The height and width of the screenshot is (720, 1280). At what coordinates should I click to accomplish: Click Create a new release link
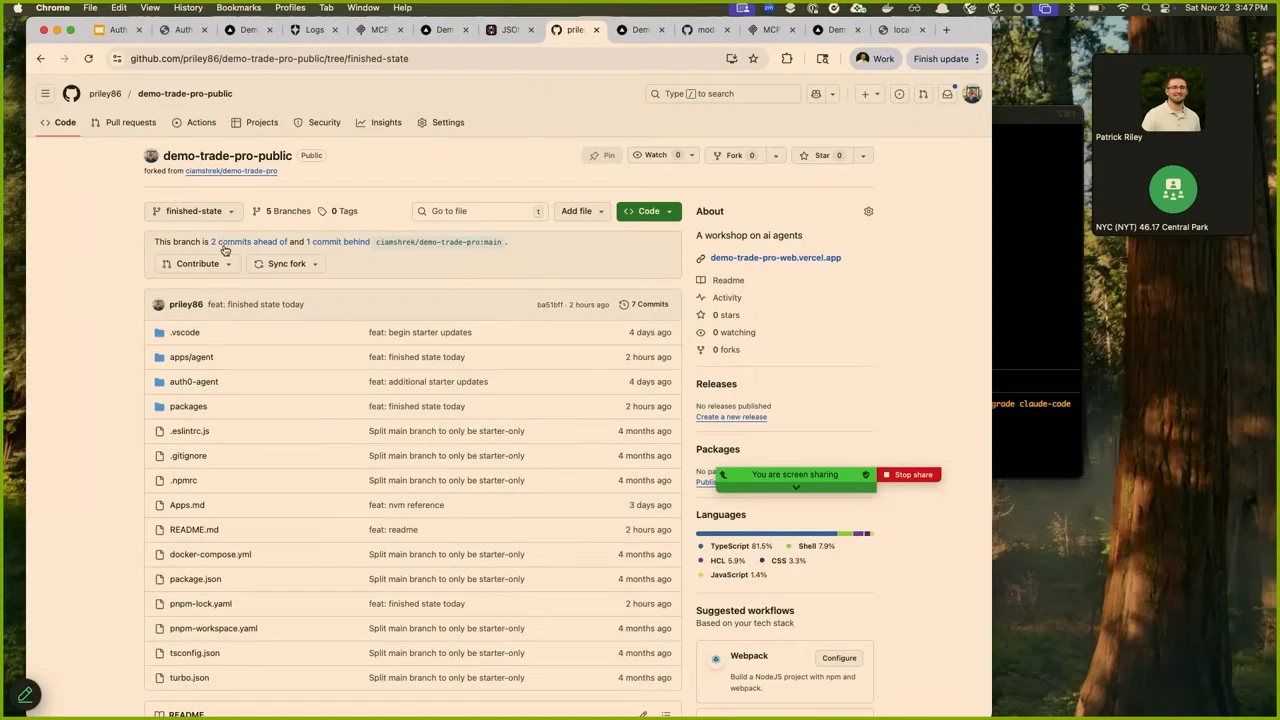(x=731, y=417)
